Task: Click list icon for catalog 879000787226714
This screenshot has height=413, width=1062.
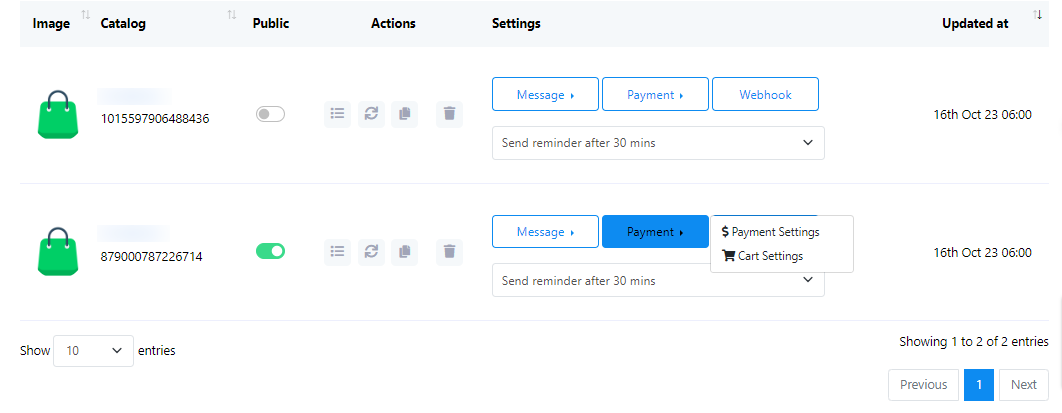Action: [338, 252]
